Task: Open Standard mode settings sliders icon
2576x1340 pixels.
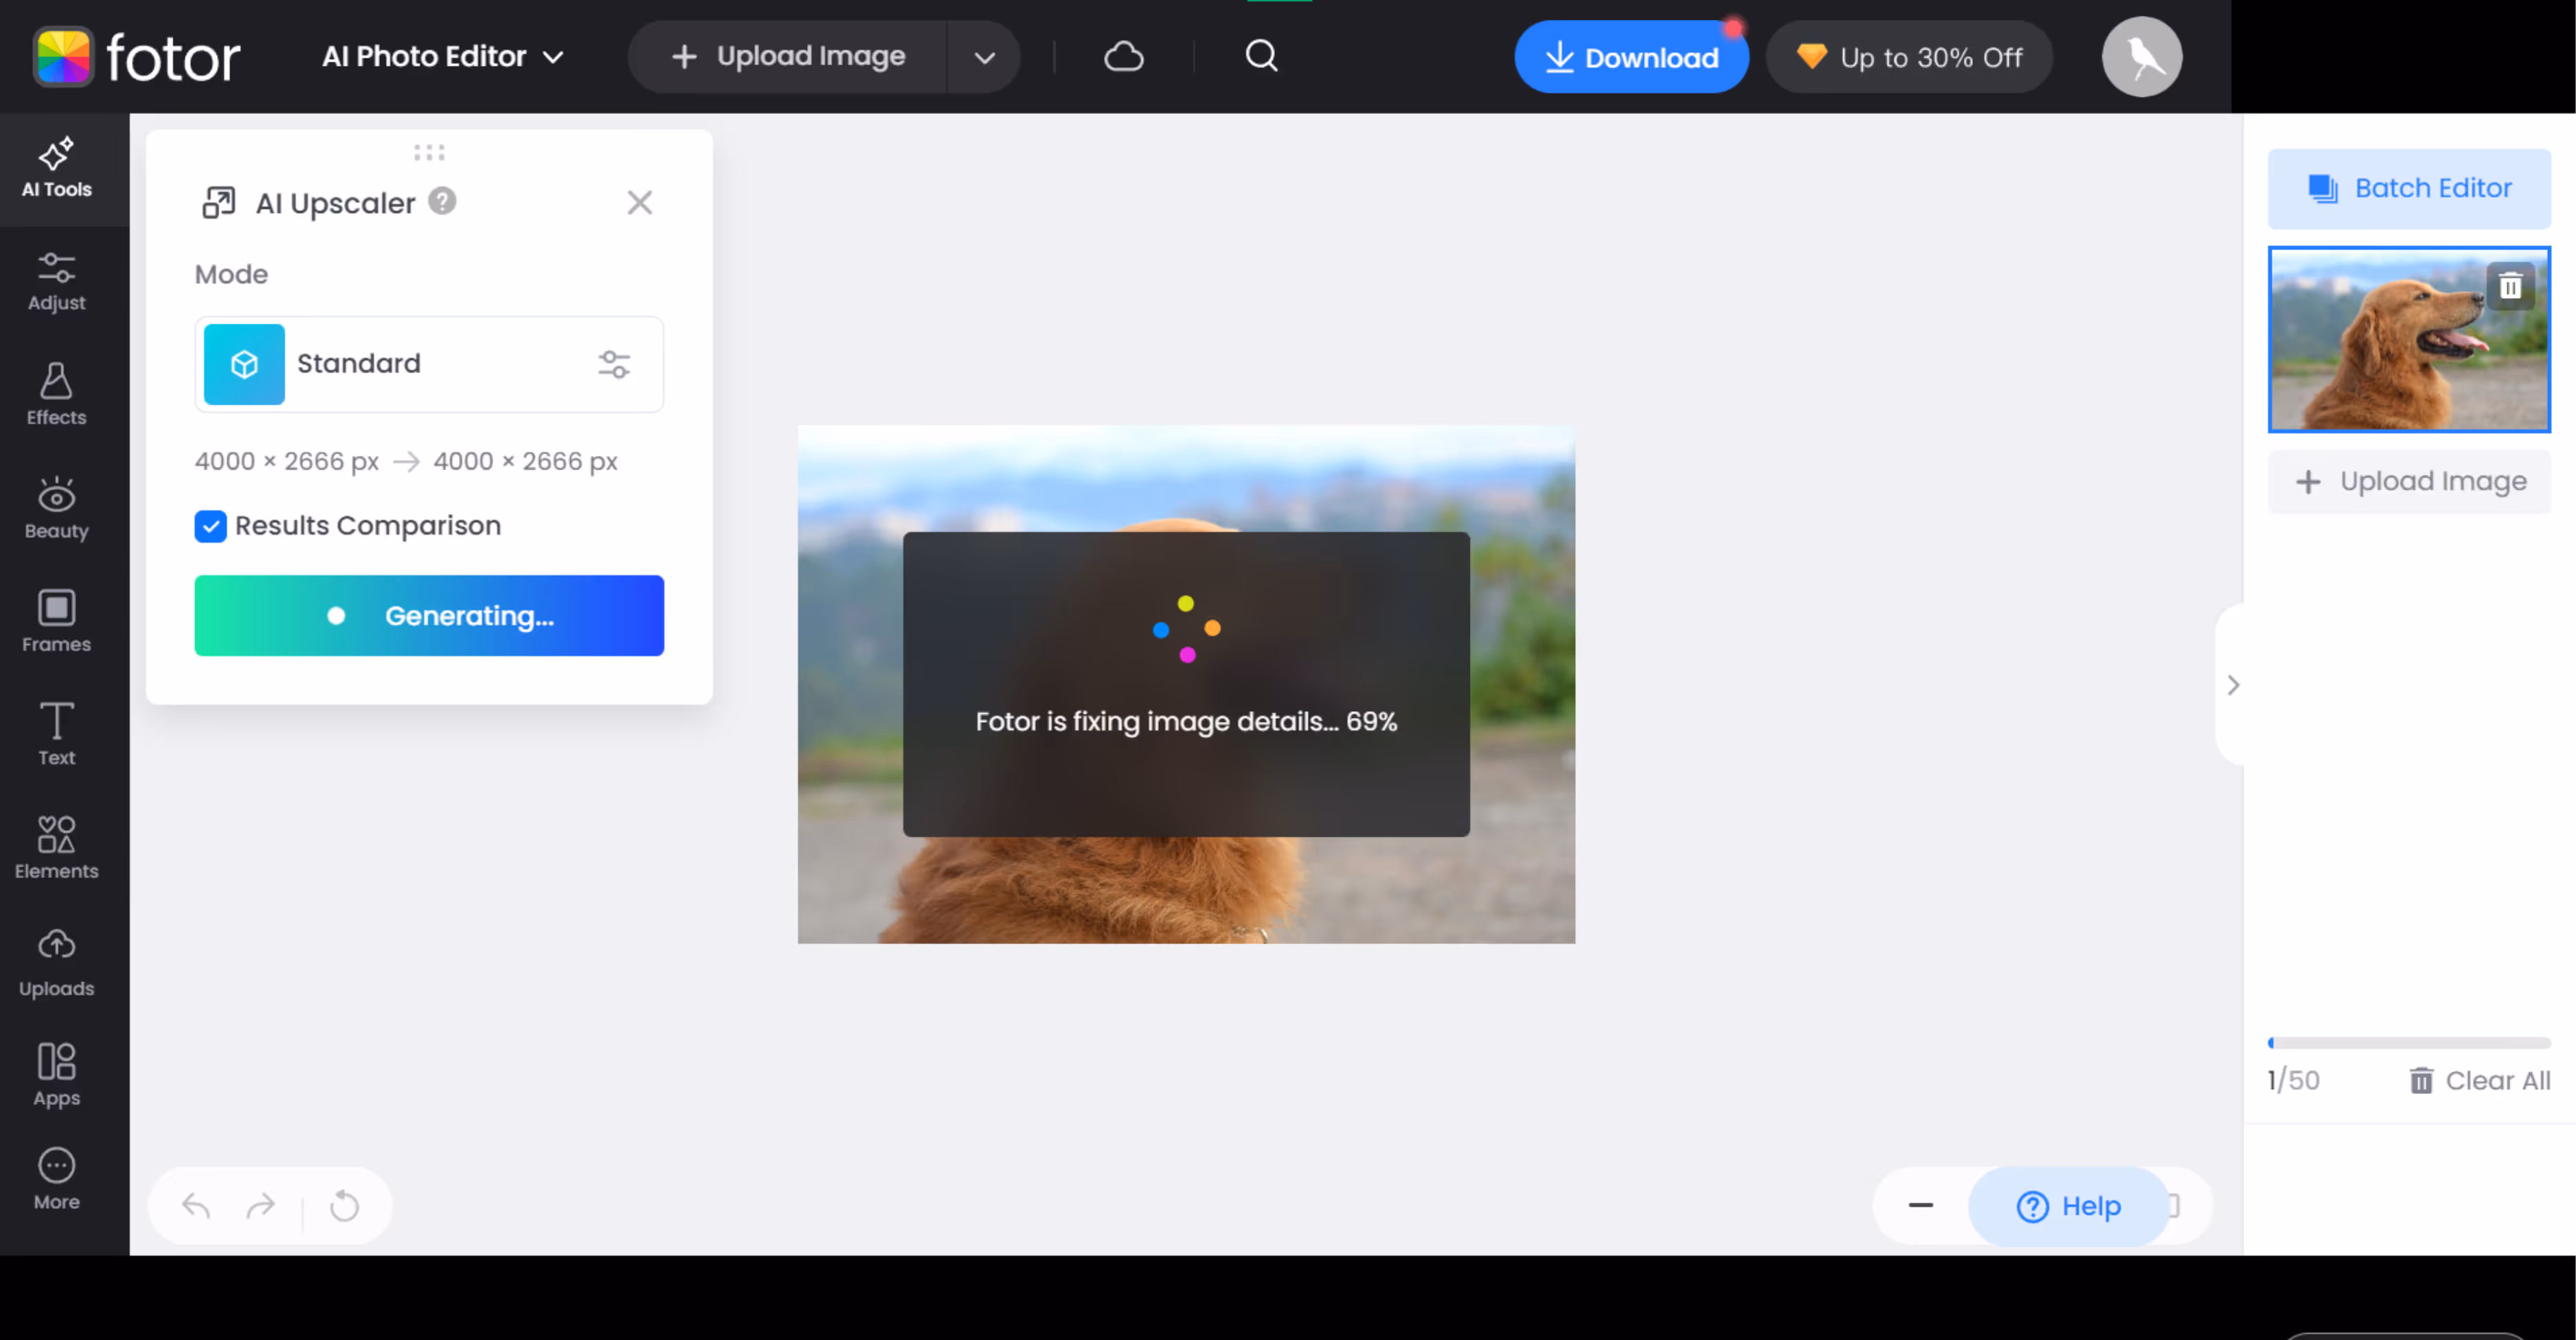Action: click(614, 364)
